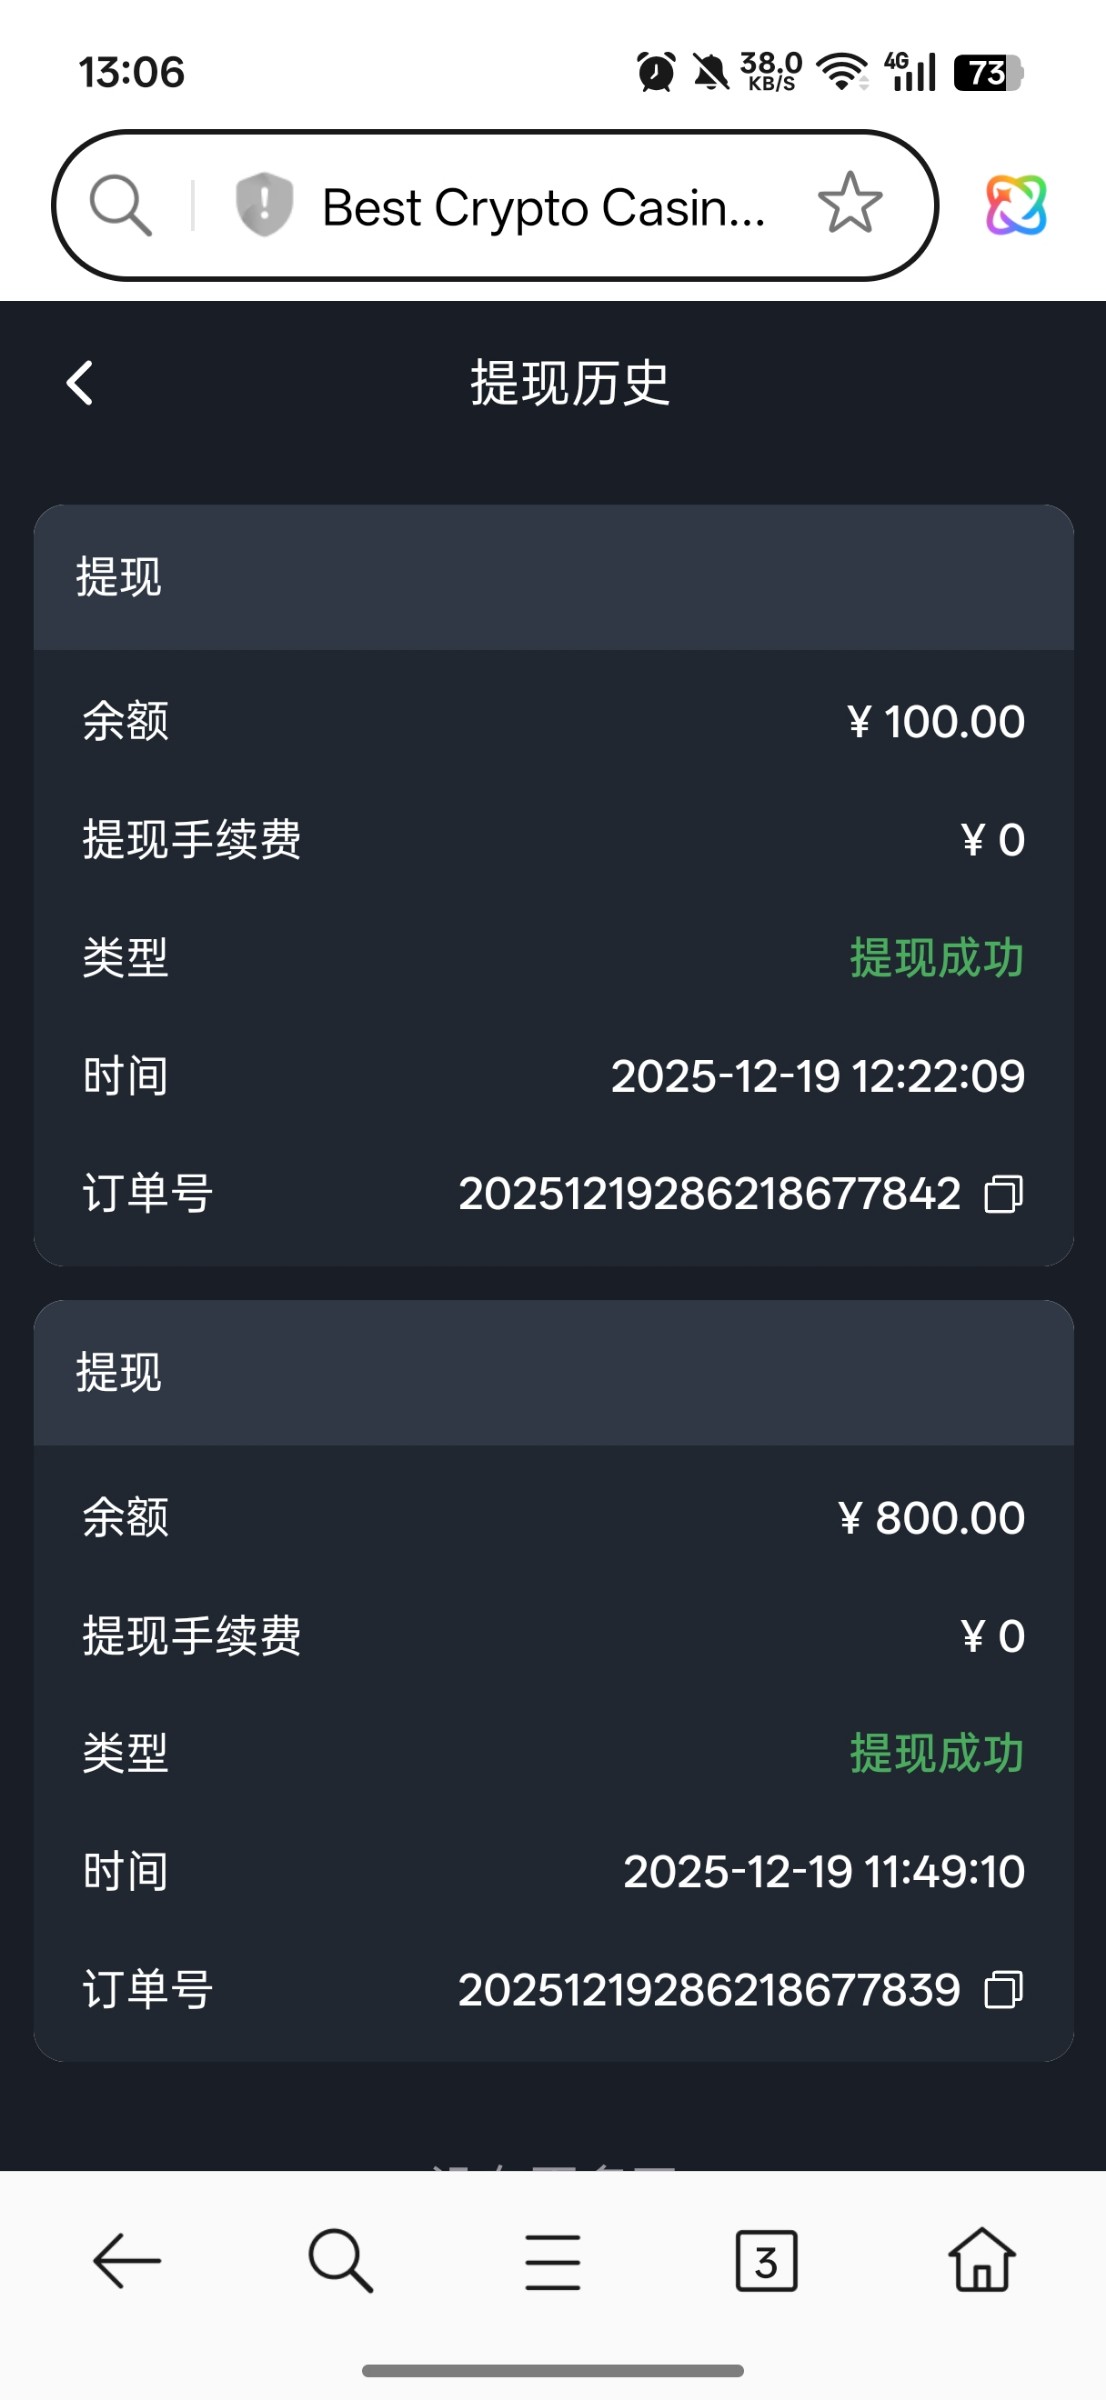Tap the 提现历史 page title
This screenshot has height=2400, width=1106.
pyautogui.click(x=570, y=383)
